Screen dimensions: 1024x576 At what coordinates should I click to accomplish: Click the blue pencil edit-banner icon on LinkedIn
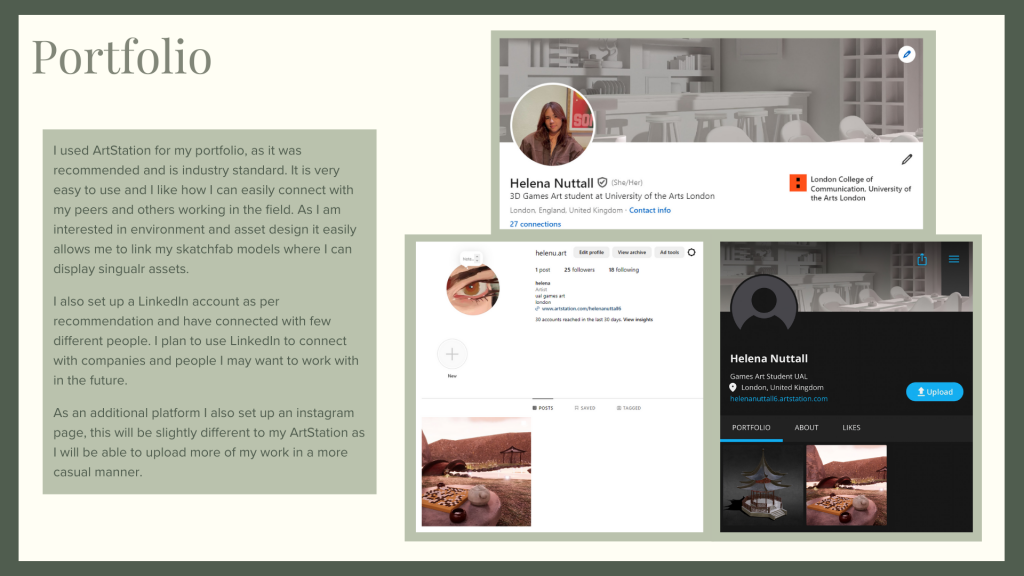click(x=906, y=54)
